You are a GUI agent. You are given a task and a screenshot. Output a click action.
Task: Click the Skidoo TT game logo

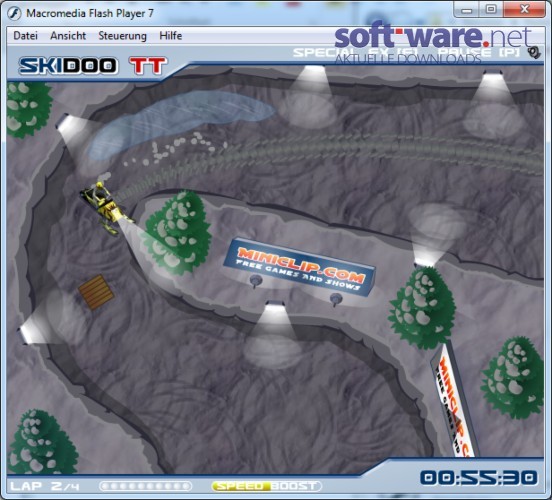click(93, 66)
